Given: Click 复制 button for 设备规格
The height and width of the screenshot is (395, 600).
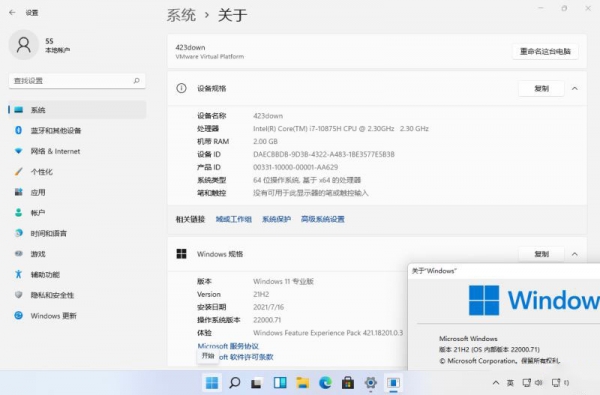Looking at the screenshot, I should pos(541,88).
